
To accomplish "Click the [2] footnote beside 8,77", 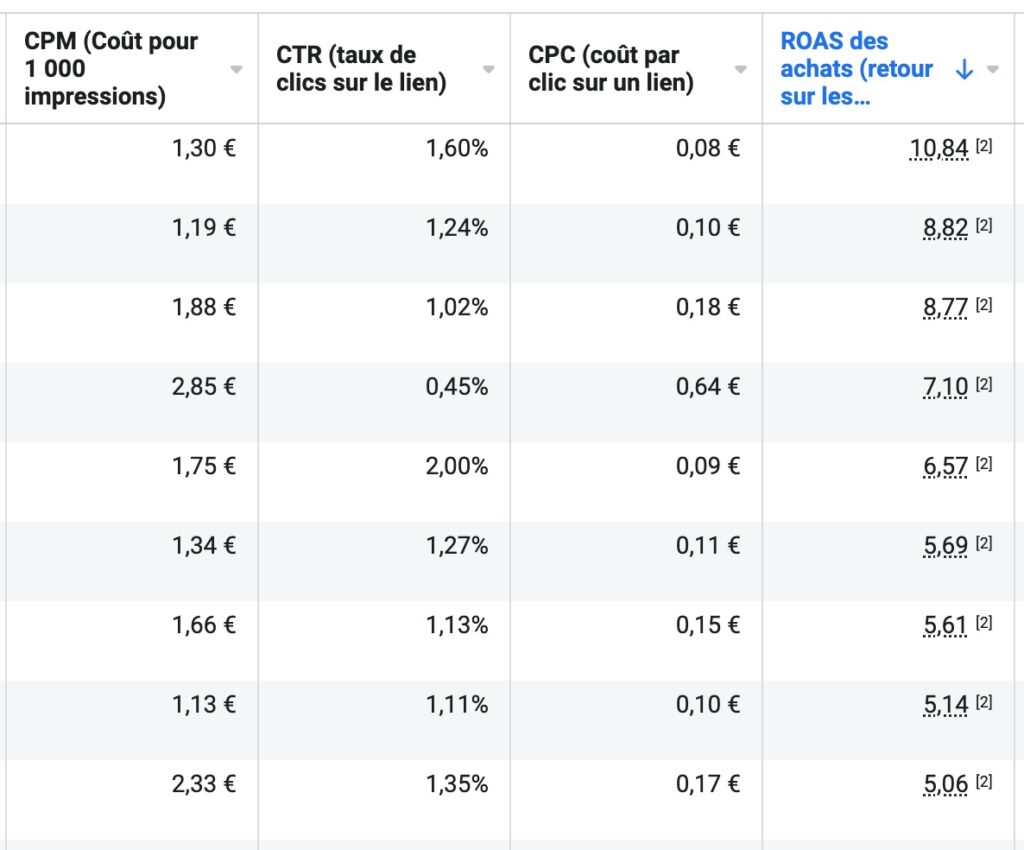I will pyautogui.click(x=984, y=305).
